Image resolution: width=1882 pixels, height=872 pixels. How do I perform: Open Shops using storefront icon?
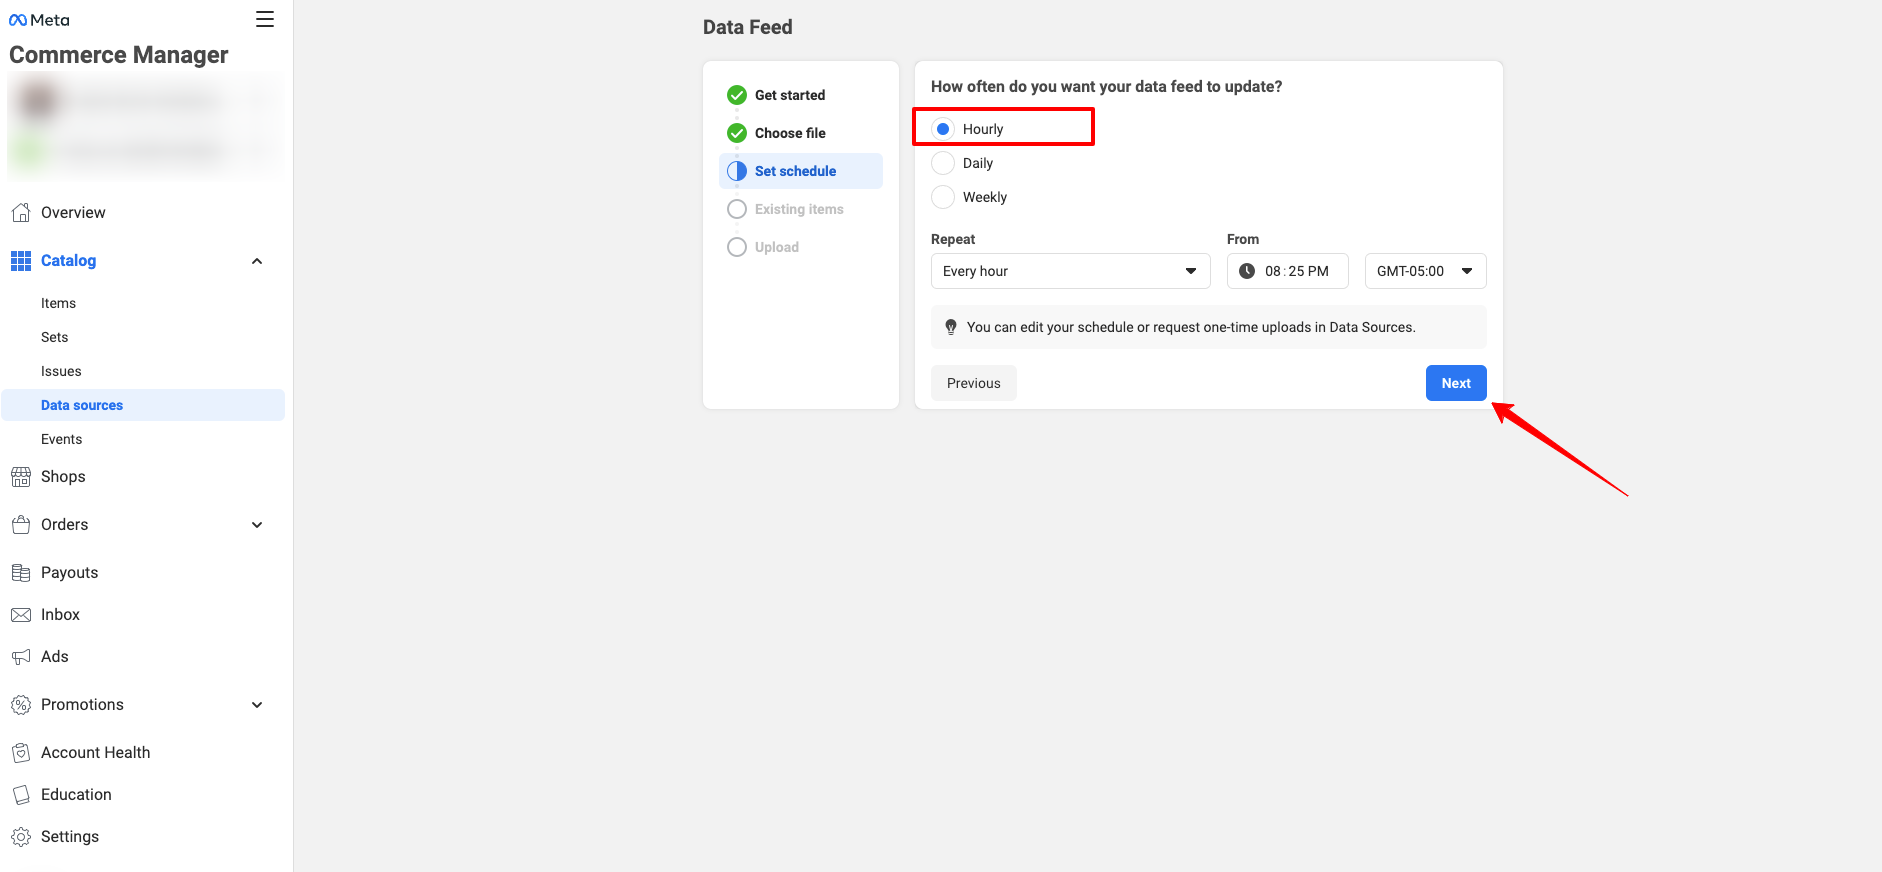[x=21, y=477]
